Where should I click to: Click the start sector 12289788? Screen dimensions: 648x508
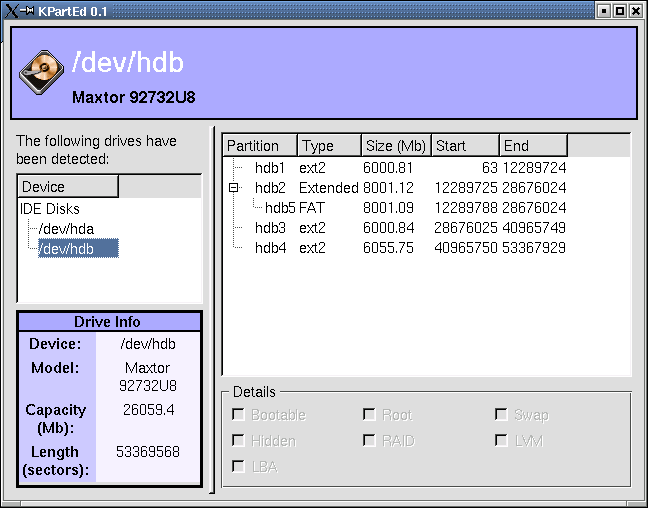coord(466,208)
